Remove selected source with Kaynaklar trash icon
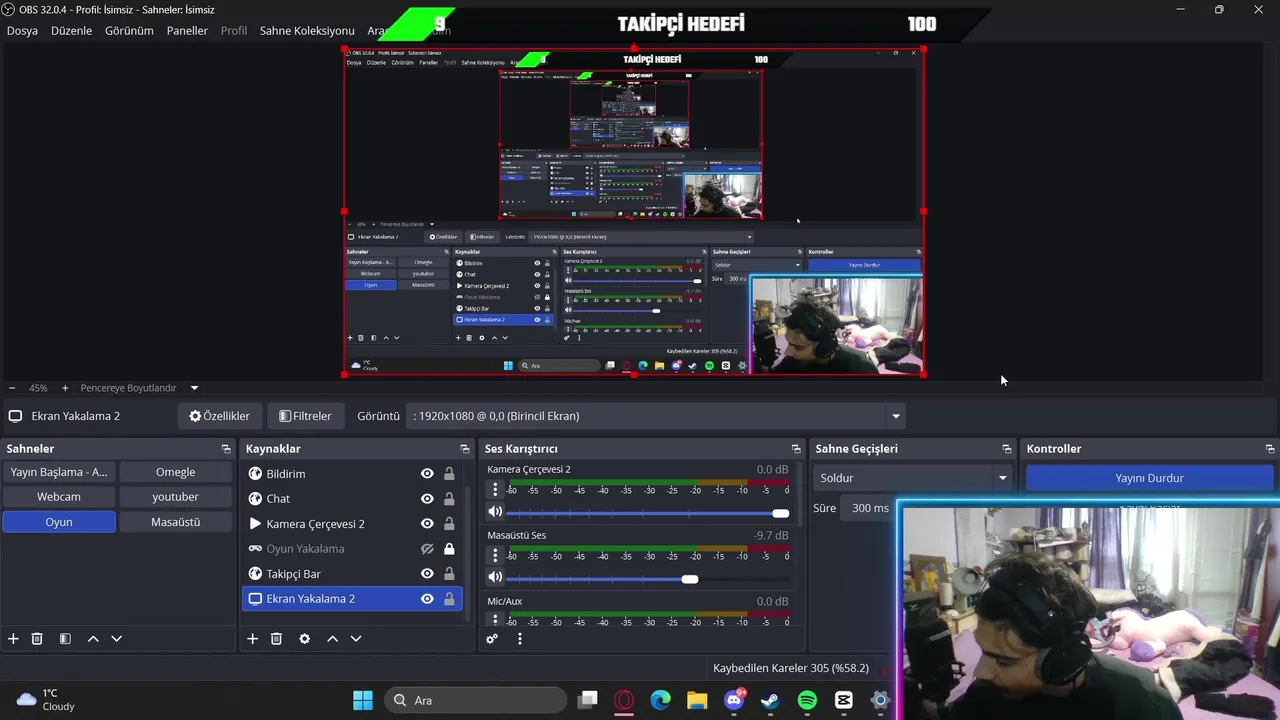The height and width of the screenshot is (720, 1280). (x=277, y=639)
